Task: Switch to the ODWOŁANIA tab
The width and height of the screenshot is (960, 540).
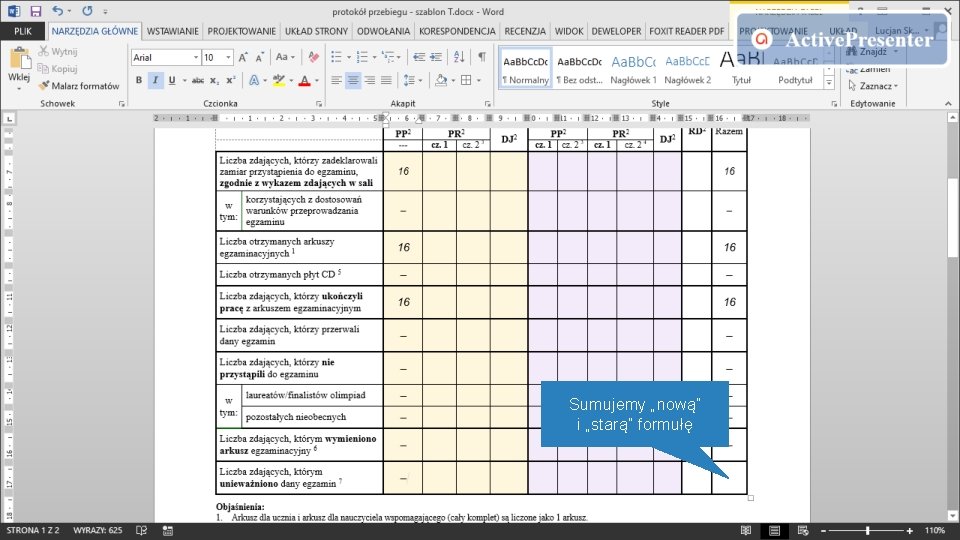Action: coord(383,31)
